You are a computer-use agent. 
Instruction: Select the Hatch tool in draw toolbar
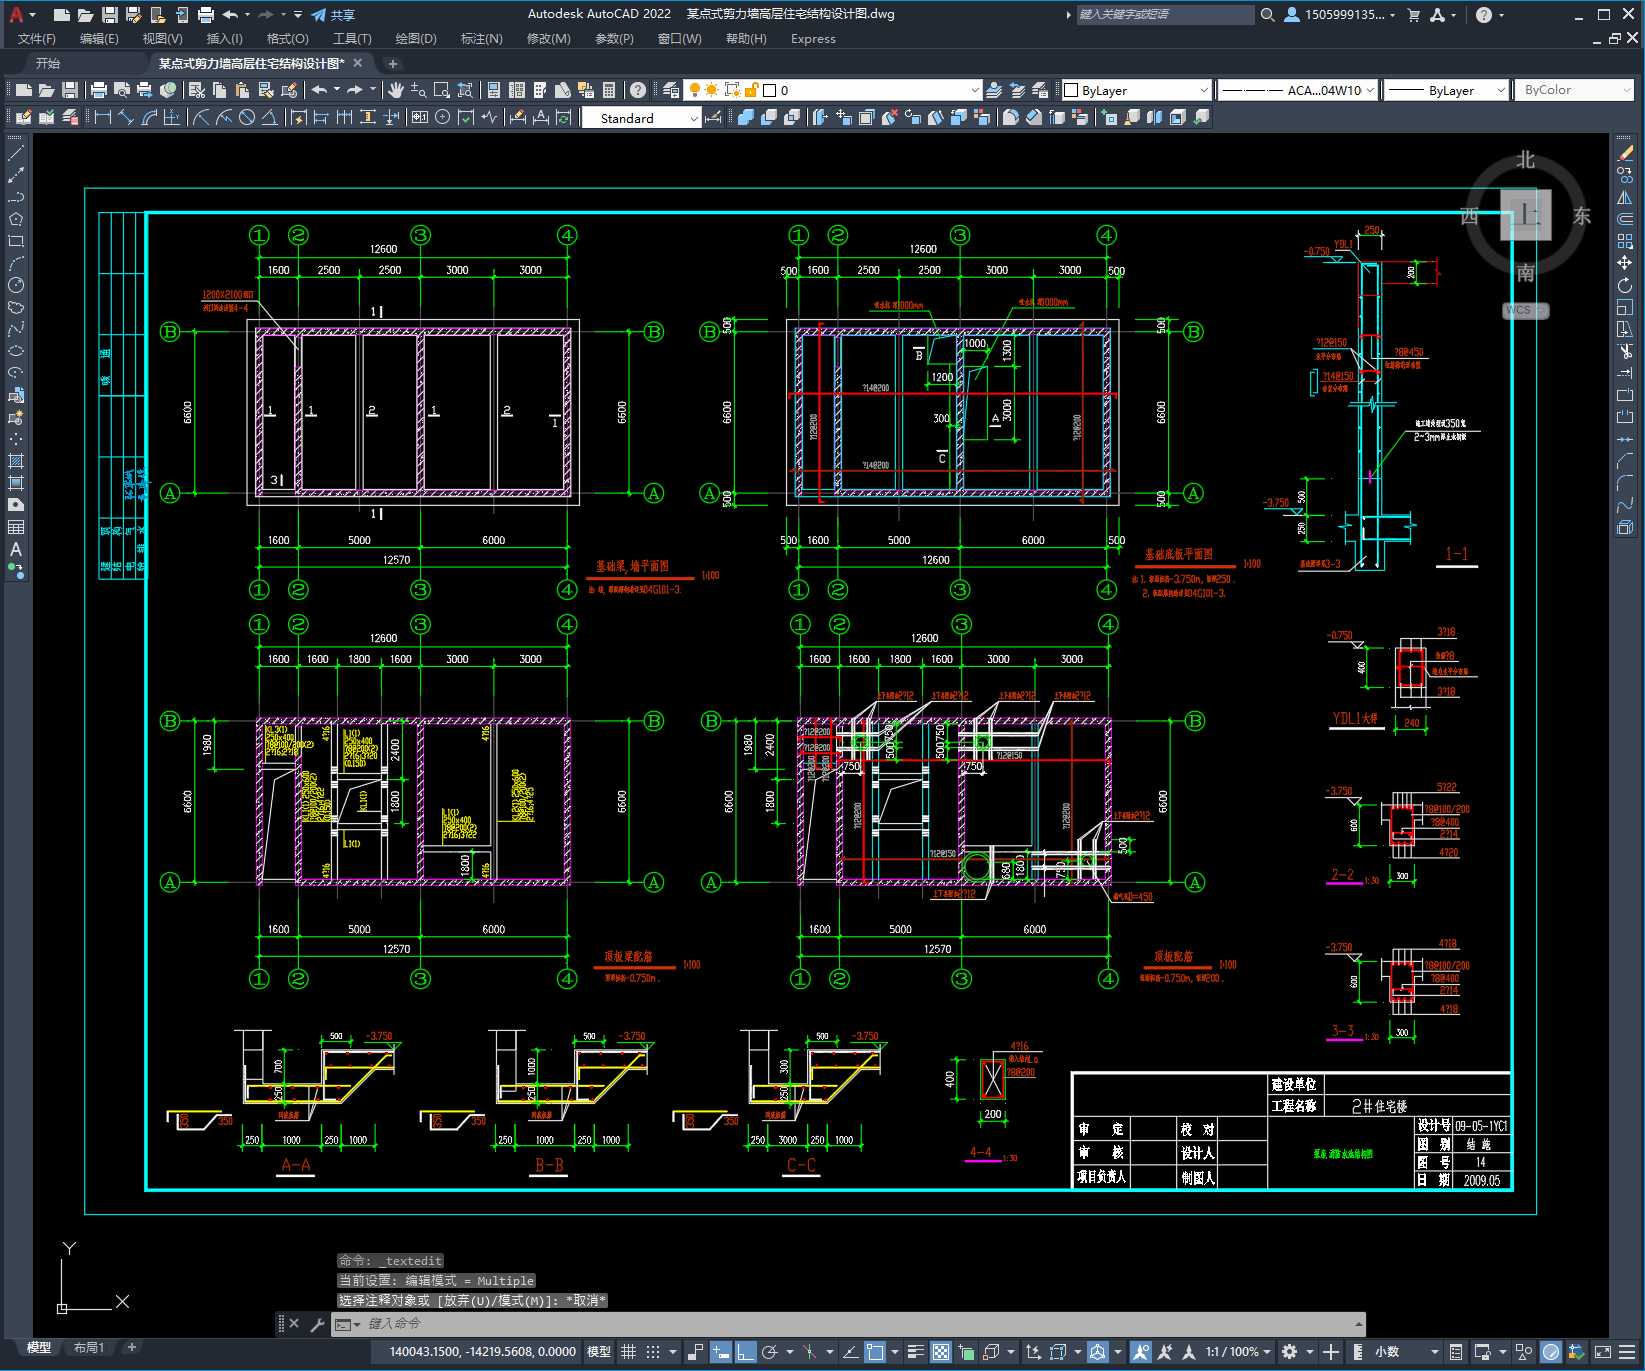(x=16, y=461)
